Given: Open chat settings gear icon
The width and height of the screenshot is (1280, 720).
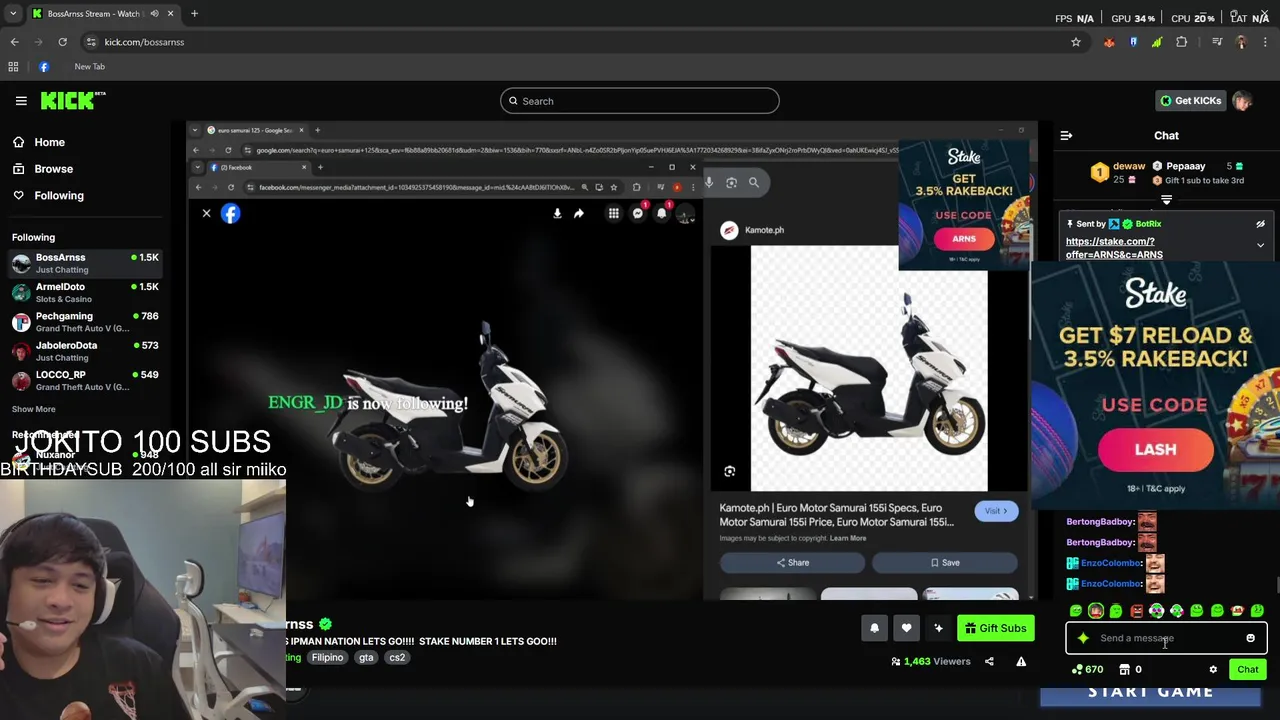Looking at the screenshot, I should pyautogui.click(x=1213, y=670).
